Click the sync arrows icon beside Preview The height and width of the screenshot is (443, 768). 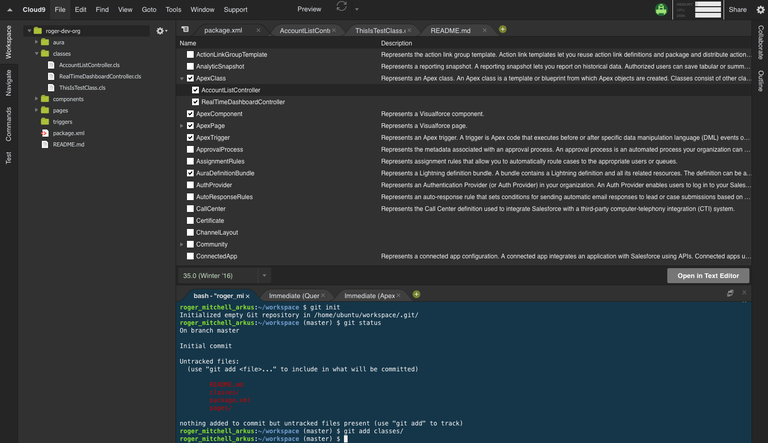(342, 8)
